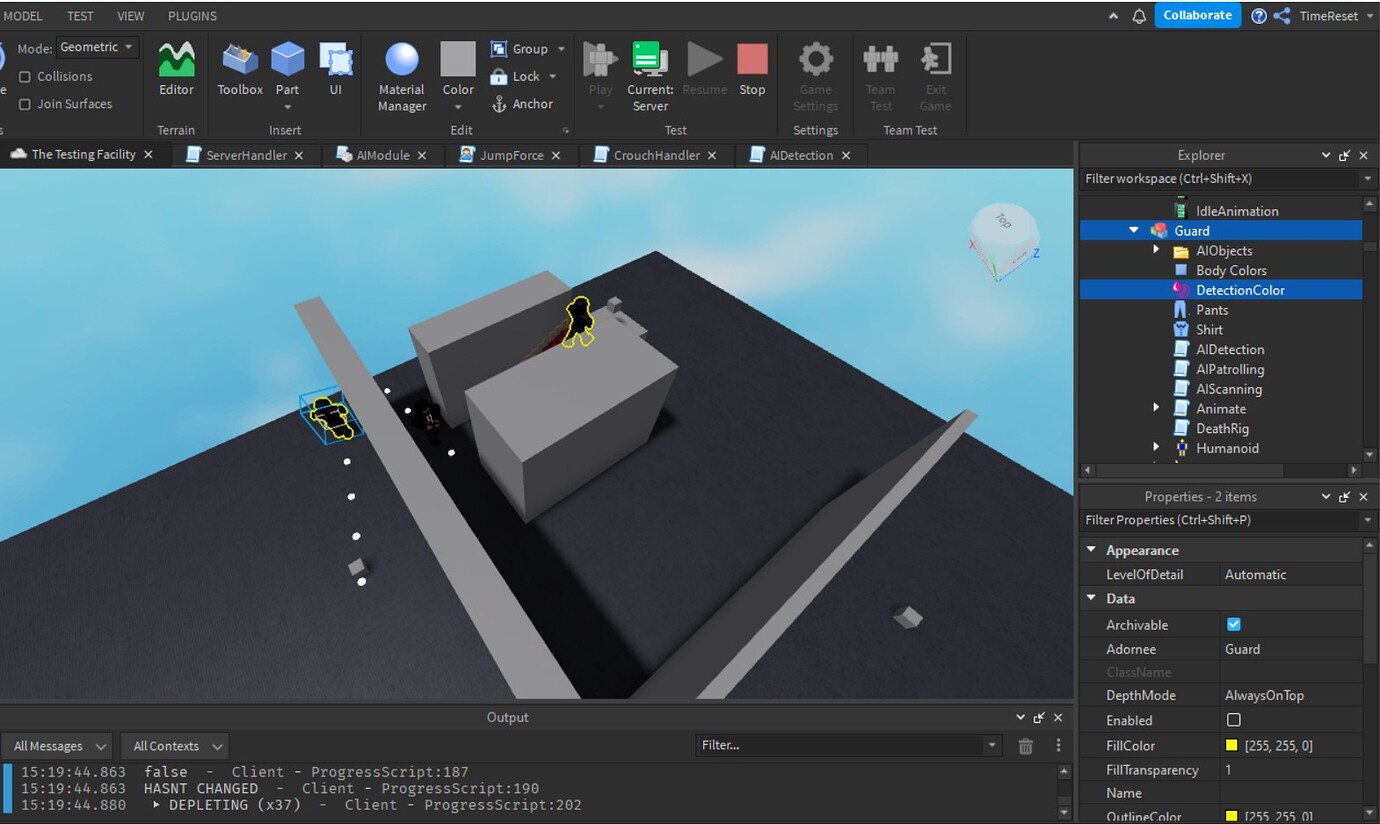Open the VIEW ribbon tab

[x=130, y=15]
